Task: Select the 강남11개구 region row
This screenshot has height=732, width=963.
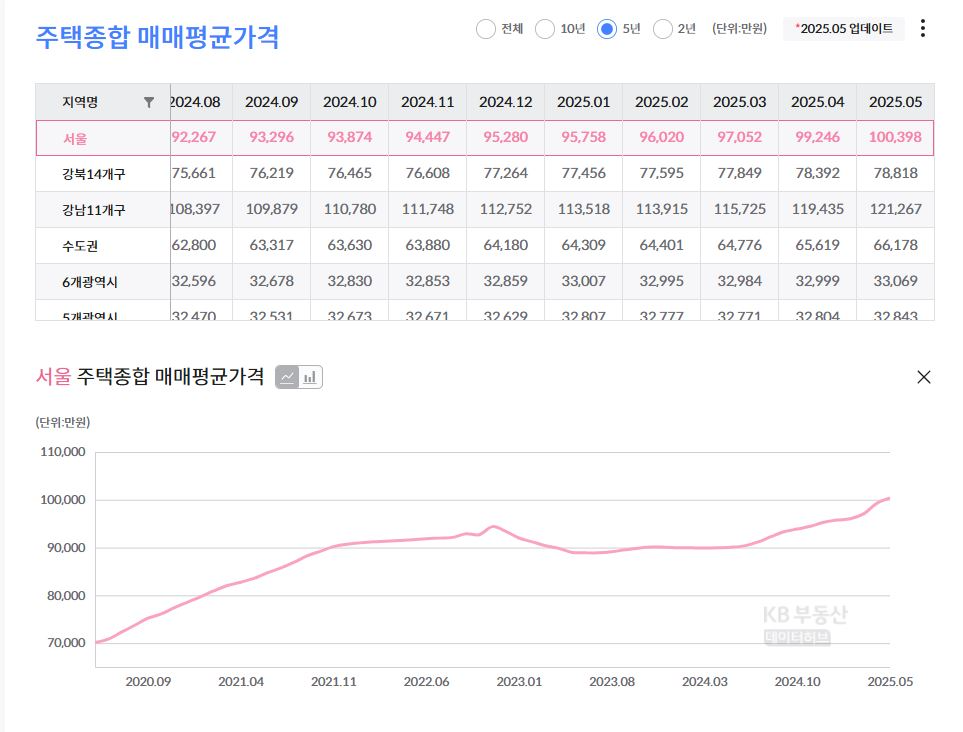Action: [x=94, y=210]
